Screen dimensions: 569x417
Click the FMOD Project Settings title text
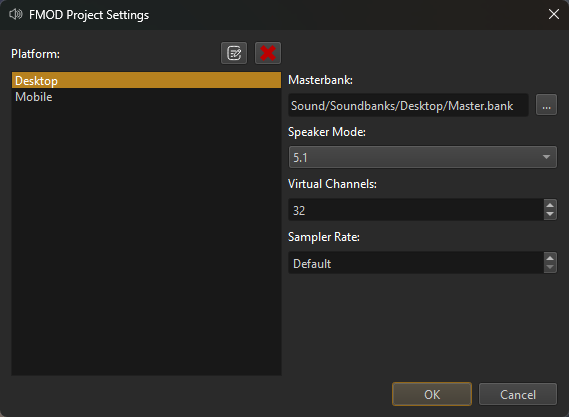(89, 15)
